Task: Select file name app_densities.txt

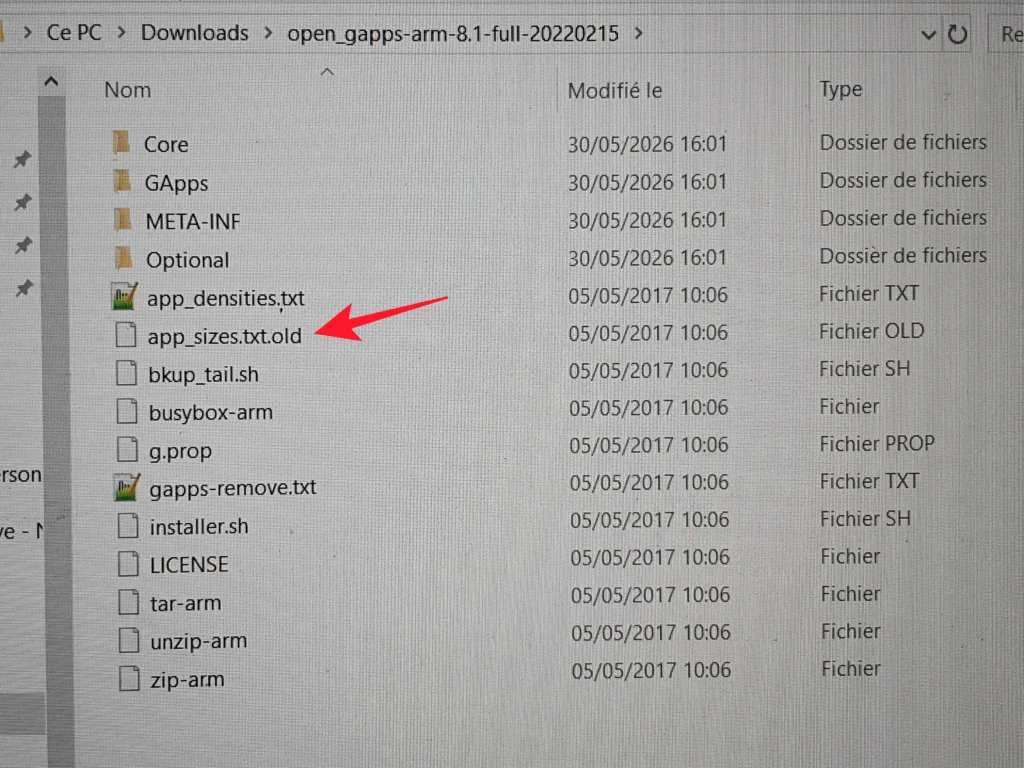Action: click(225, 298)
